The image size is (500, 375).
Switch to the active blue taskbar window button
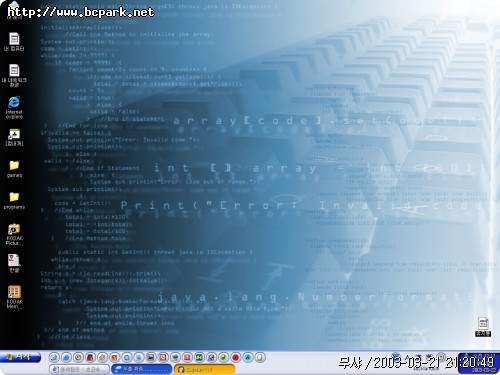coord(141,369)
